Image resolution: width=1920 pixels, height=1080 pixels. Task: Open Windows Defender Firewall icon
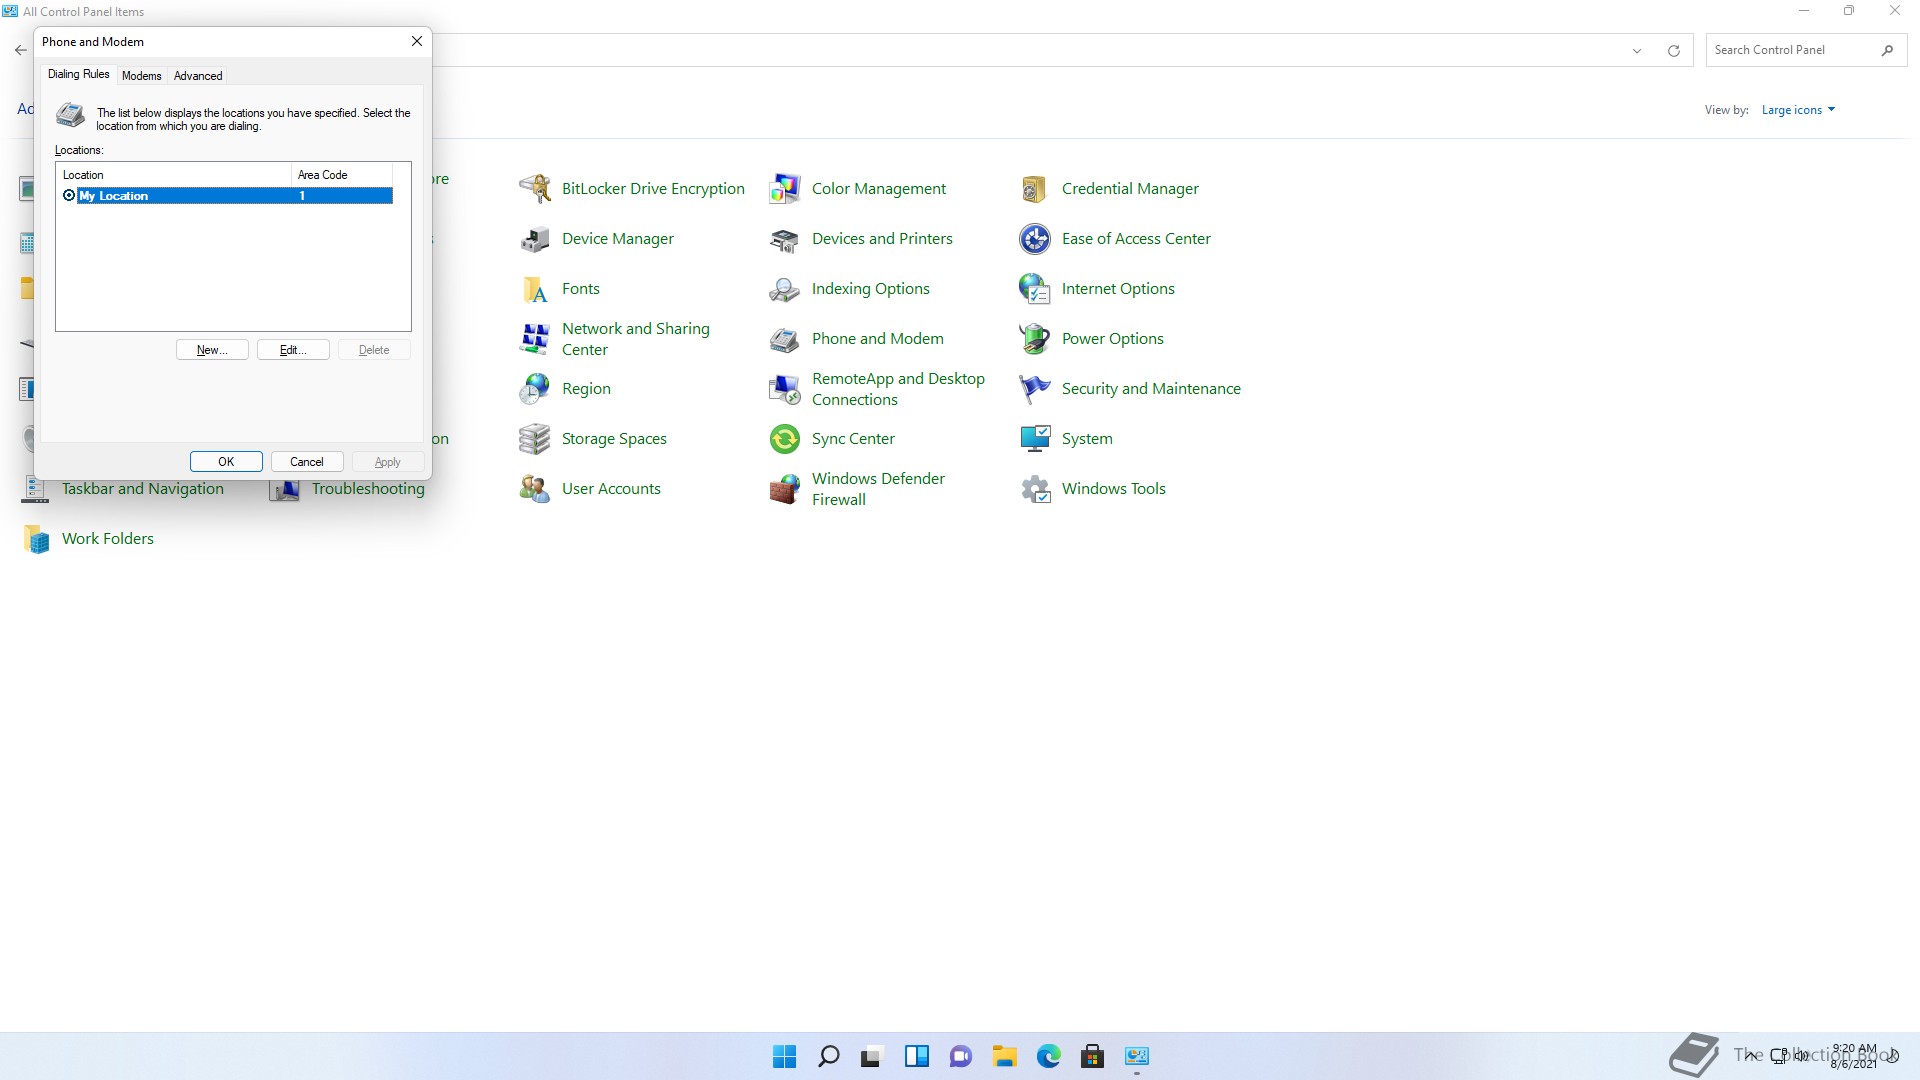pyautogui.click(x=785, y=488)
